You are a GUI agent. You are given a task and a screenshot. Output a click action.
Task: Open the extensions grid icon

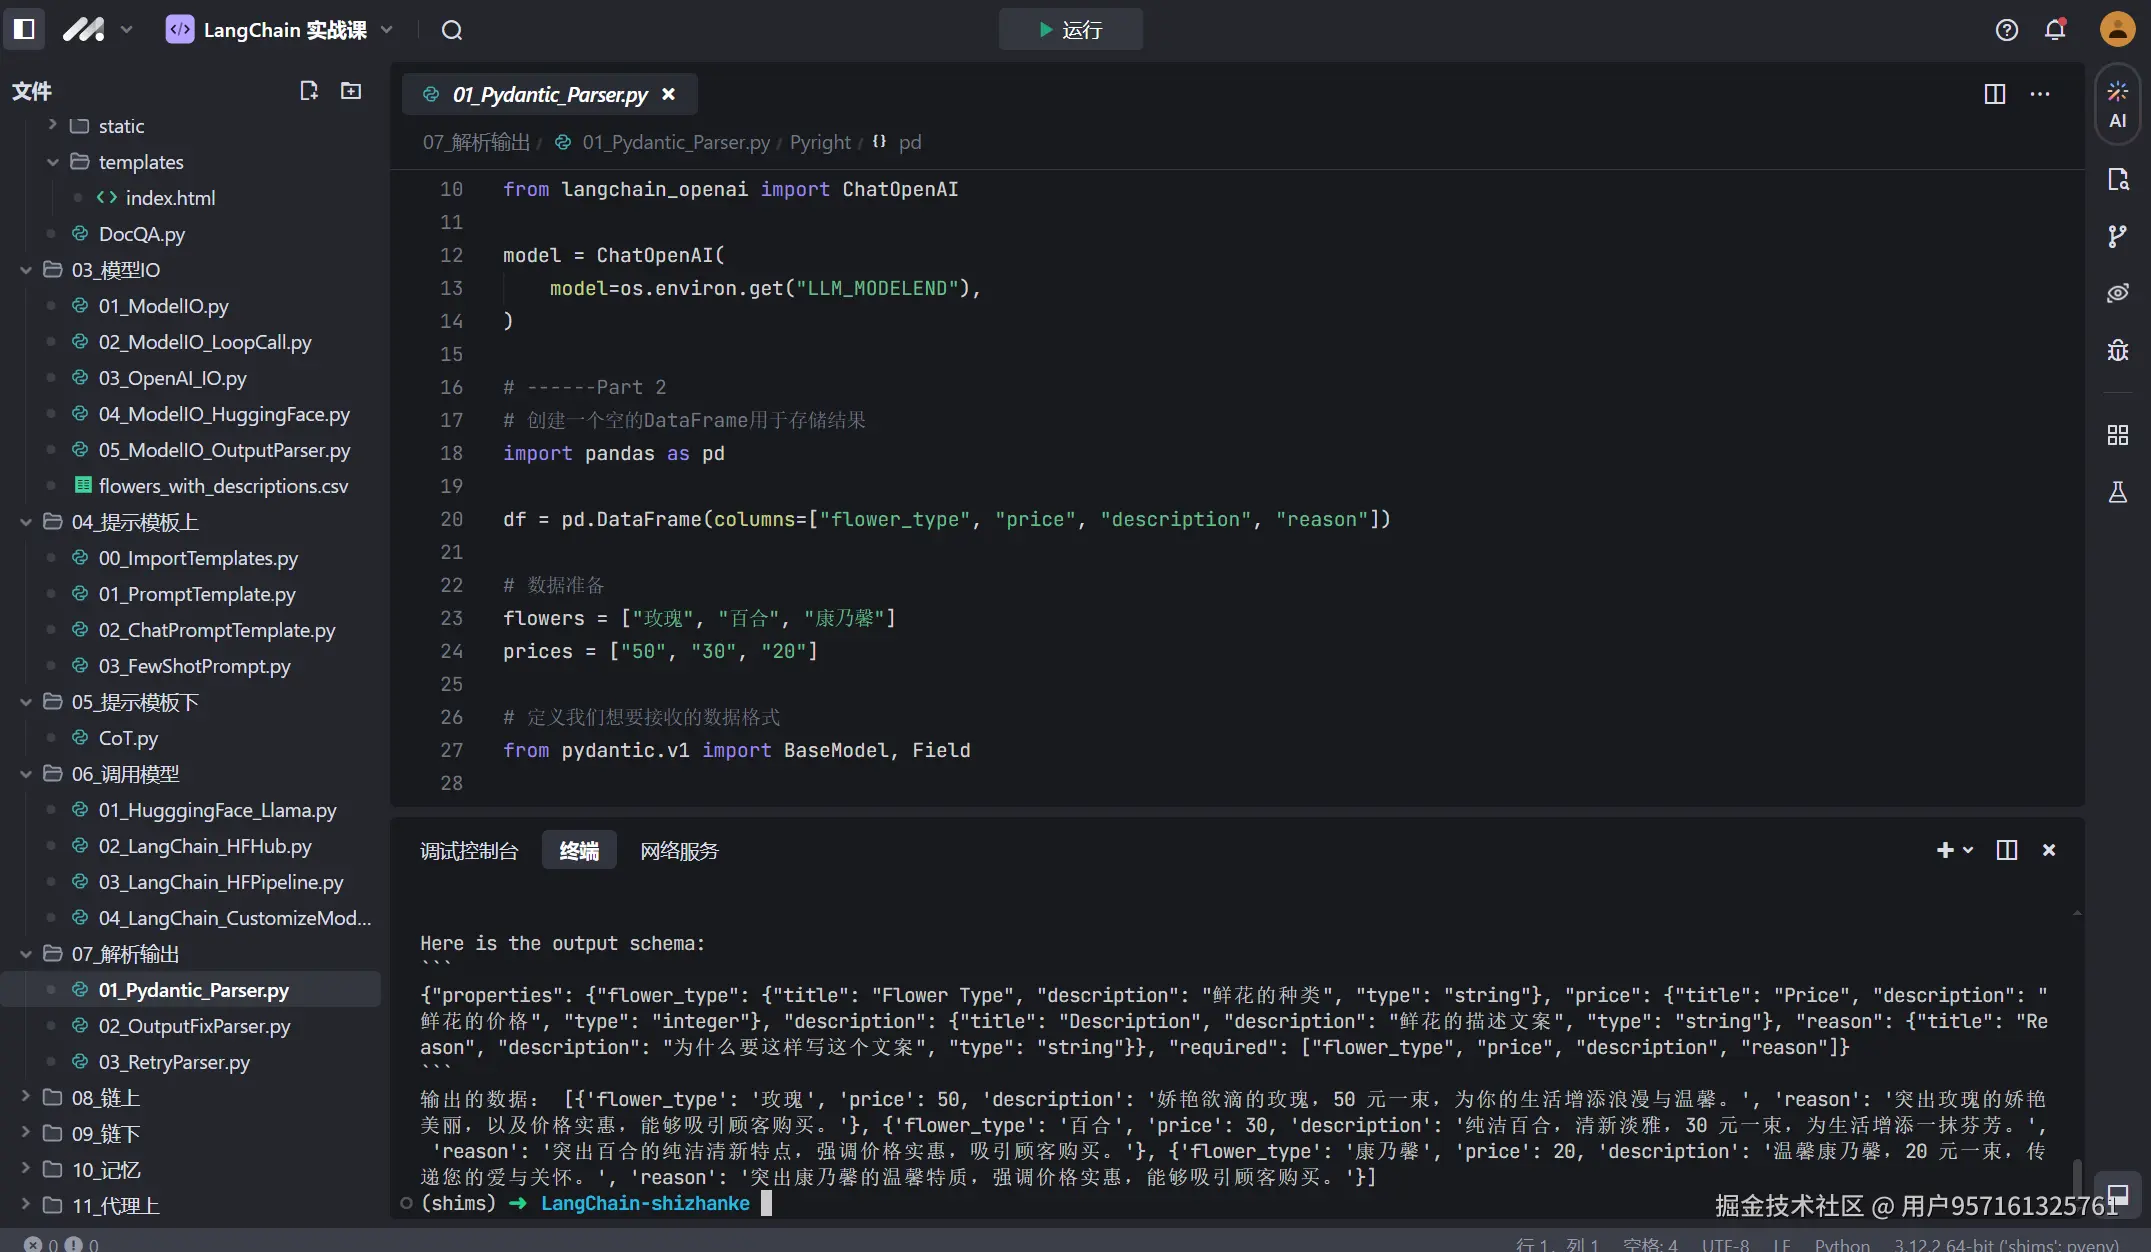pos(2117,435)
